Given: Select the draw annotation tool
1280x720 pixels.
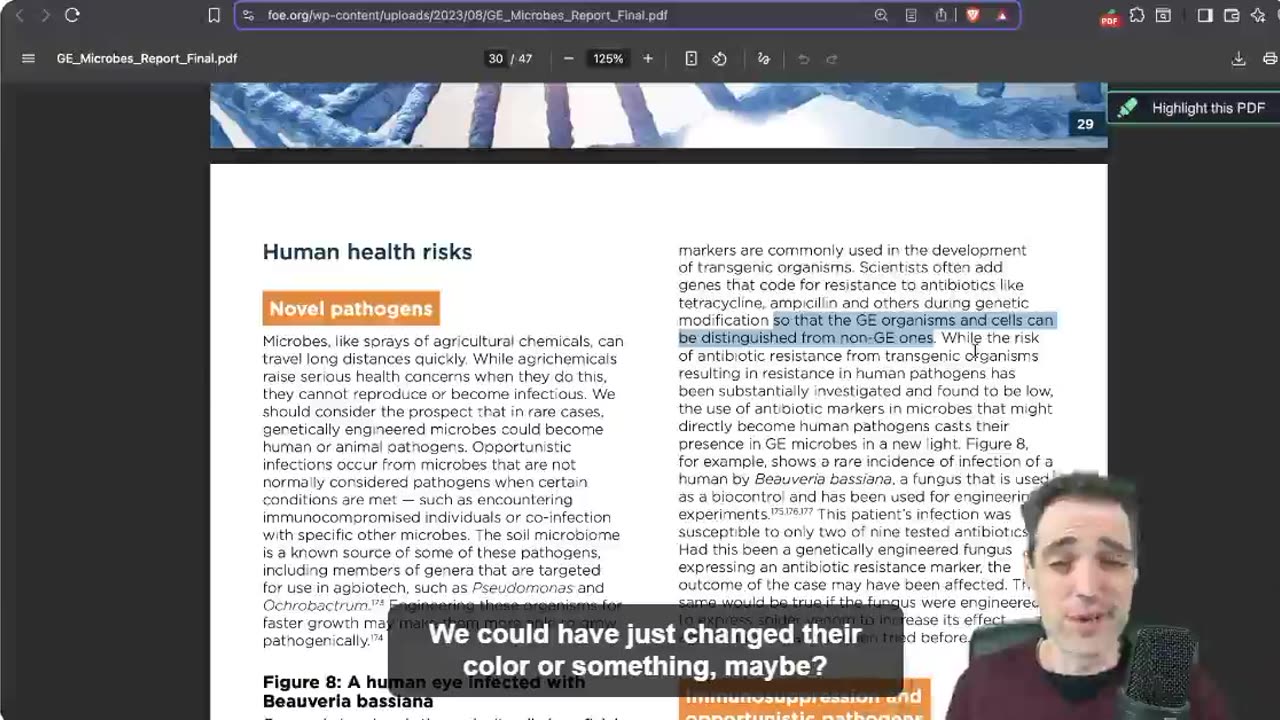Looking at the screenshot, I should tap(764, 59).
